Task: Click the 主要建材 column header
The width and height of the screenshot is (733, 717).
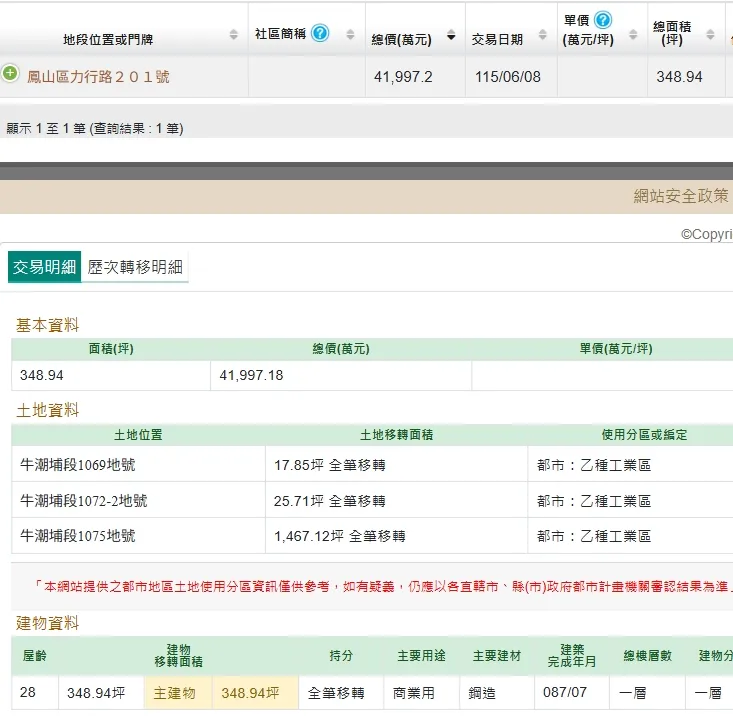Action: [x=497, y=656]
